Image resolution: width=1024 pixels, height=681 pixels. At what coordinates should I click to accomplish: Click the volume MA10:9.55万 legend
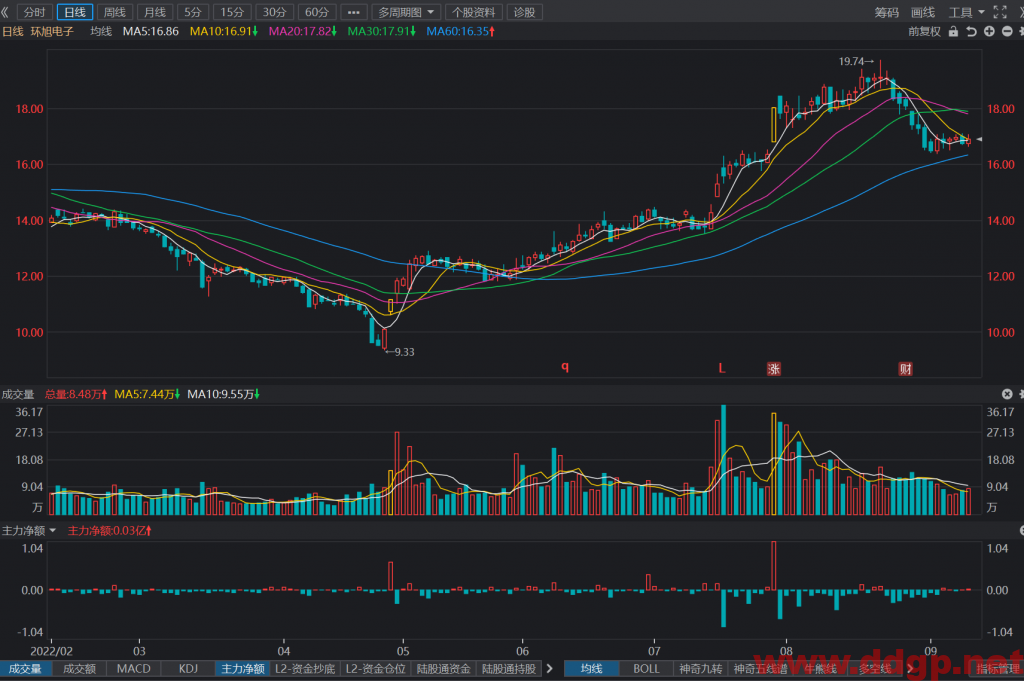pos(223,394)
